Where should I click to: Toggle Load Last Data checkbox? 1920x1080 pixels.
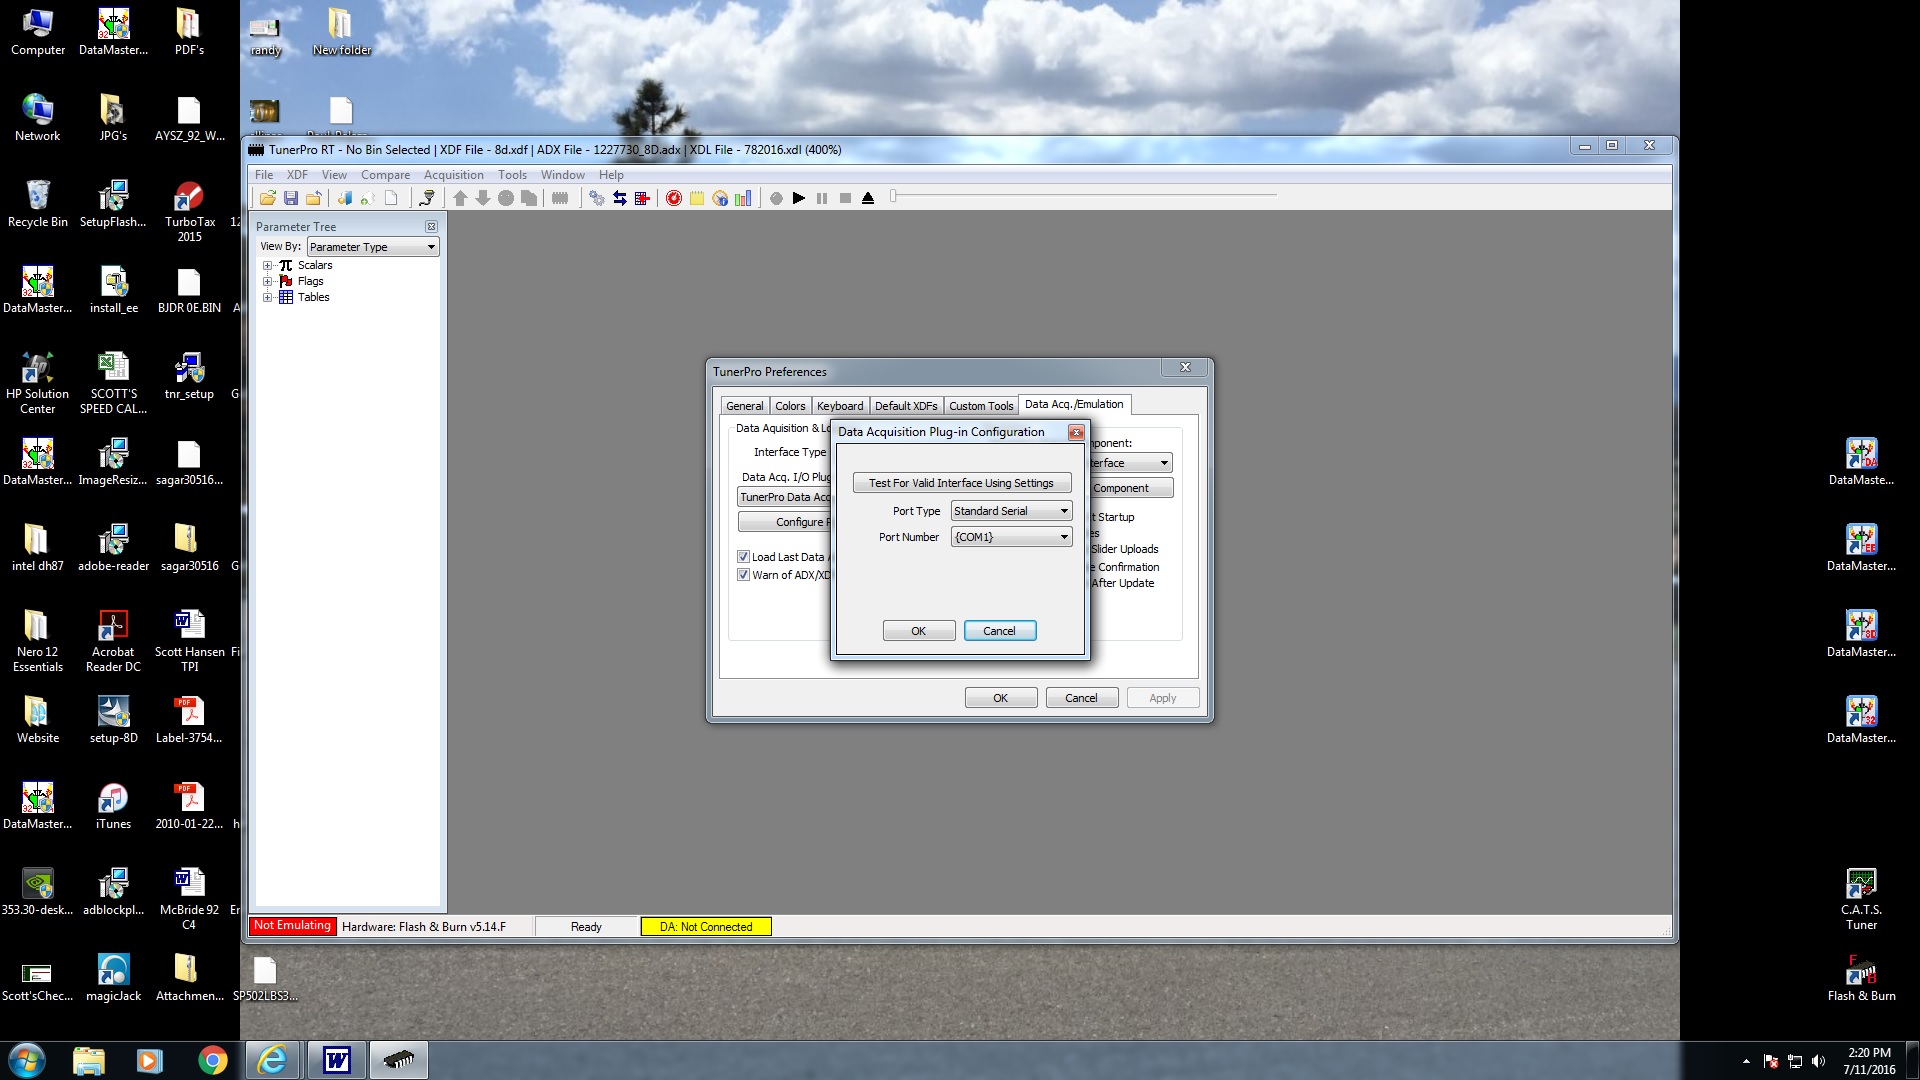(x=743, y=557)
